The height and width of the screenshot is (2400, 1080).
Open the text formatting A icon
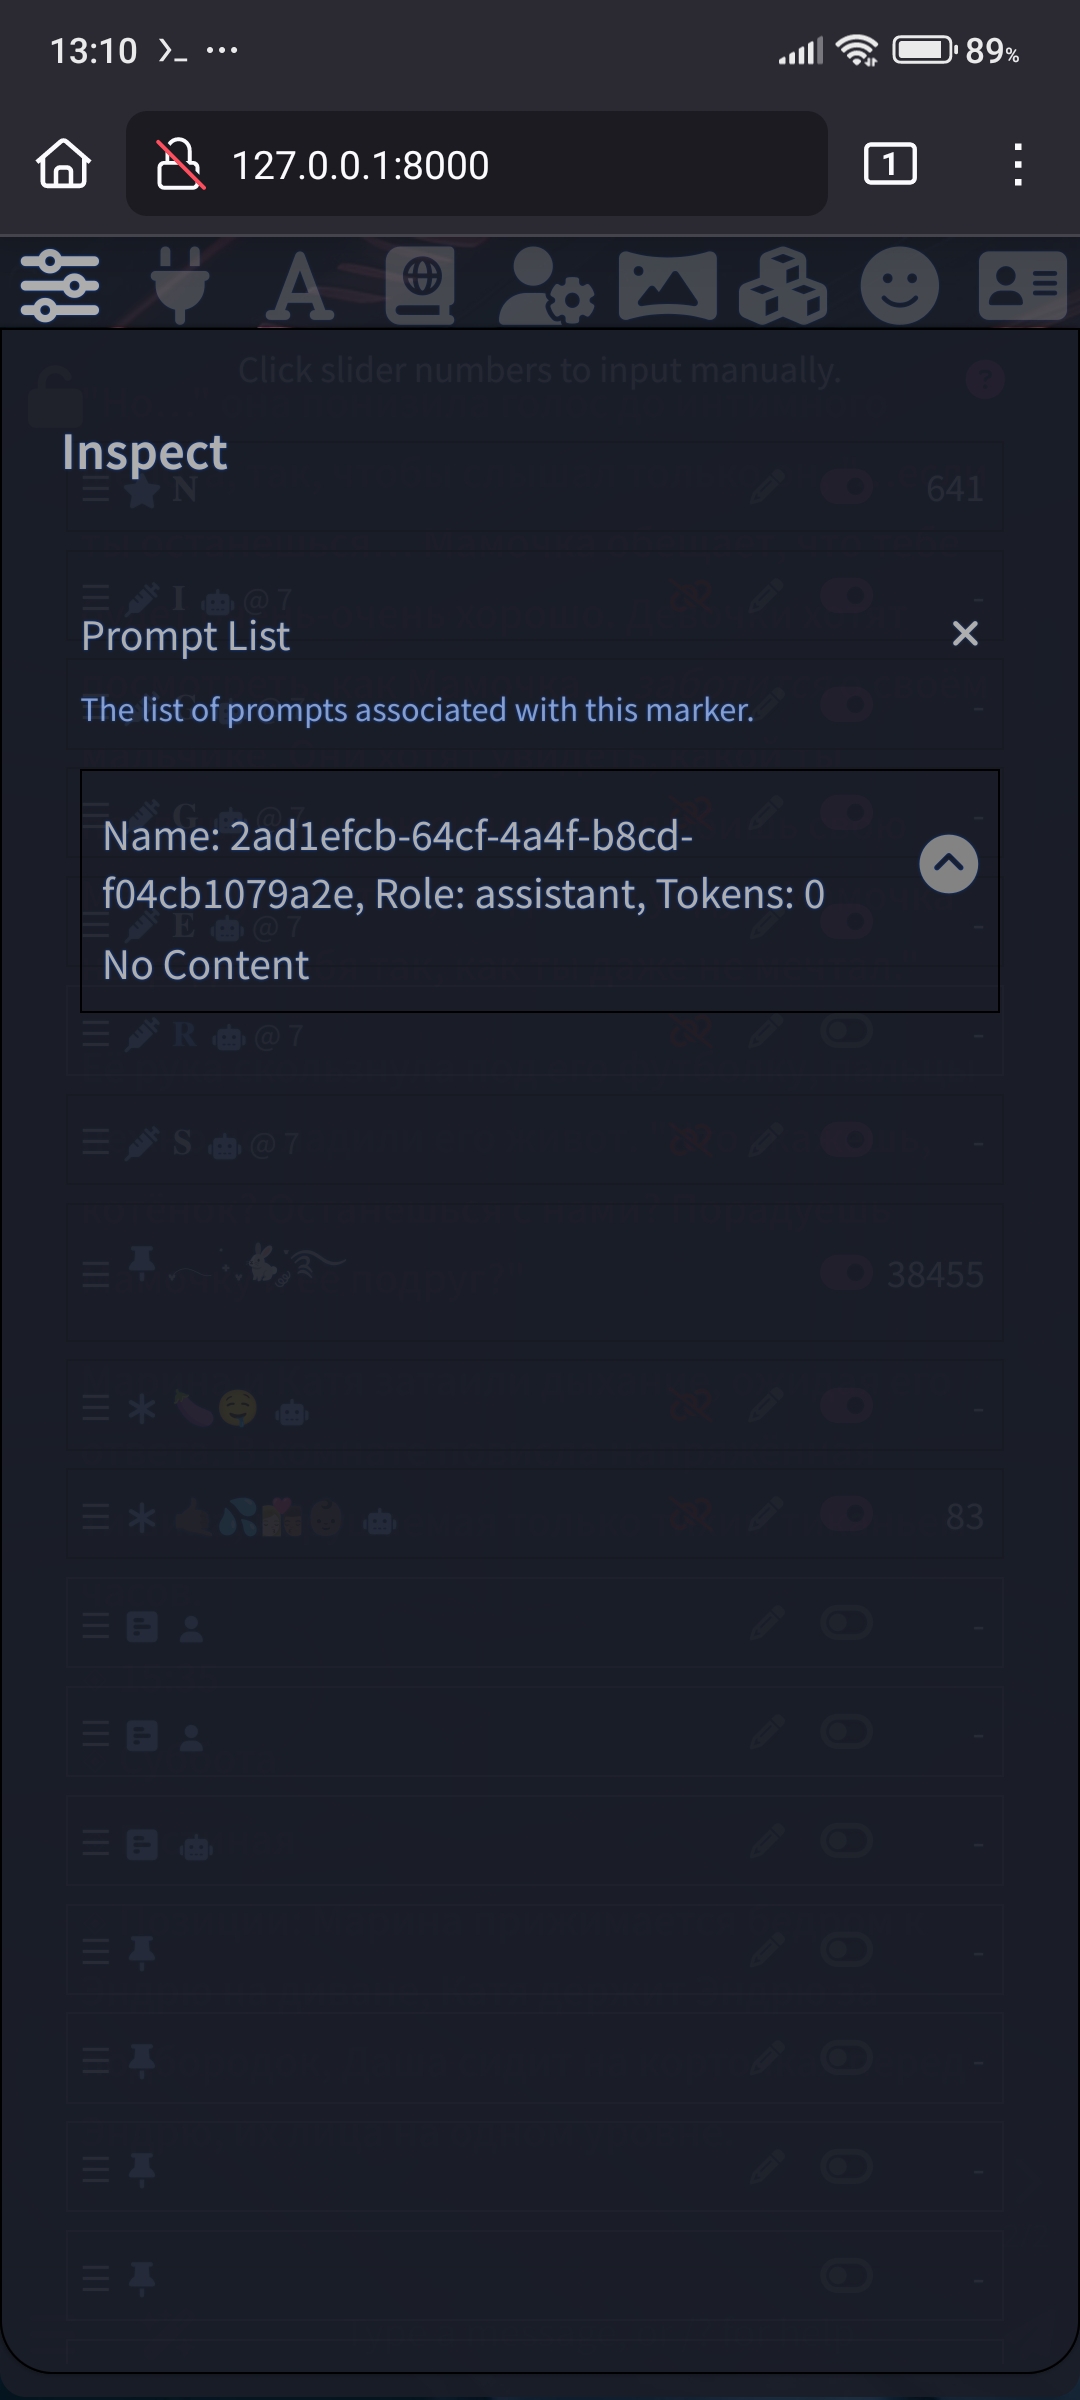point(300,287)
